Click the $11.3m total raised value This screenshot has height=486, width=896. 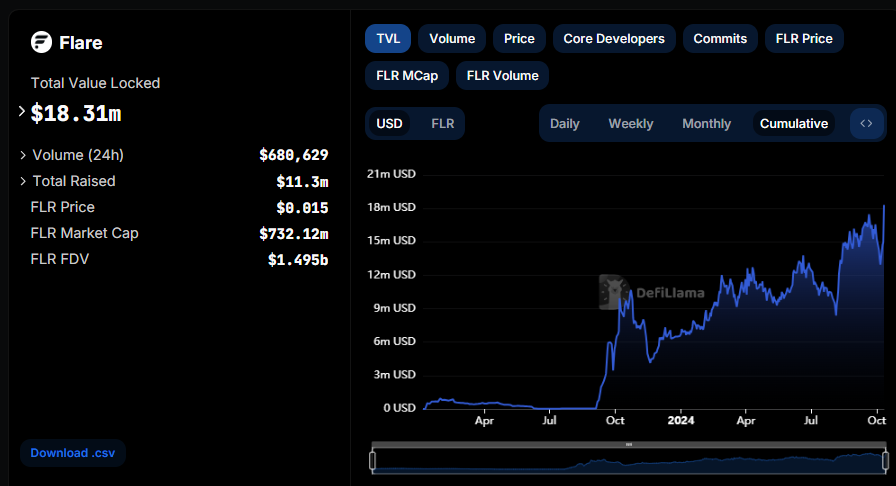coord(302,182)
